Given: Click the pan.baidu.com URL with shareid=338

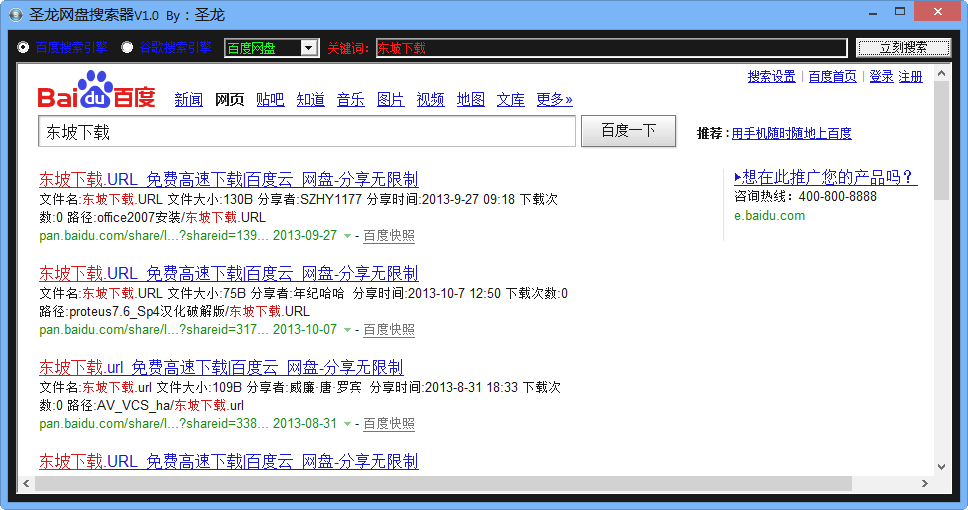Looking at the screenshot, I should [x=154, y=424].
